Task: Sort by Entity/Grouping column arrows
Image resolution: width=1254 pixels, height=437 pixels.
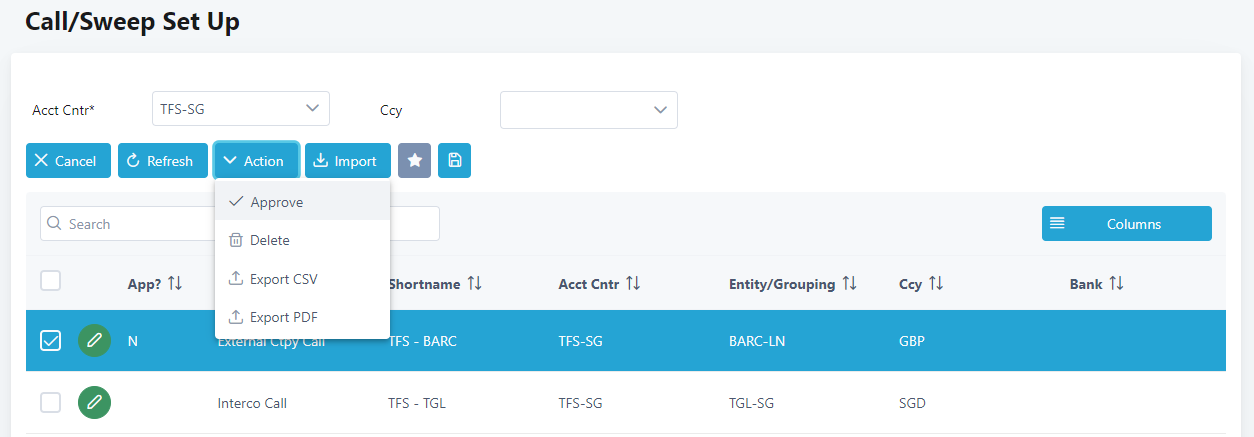Action: click(849, 284)
